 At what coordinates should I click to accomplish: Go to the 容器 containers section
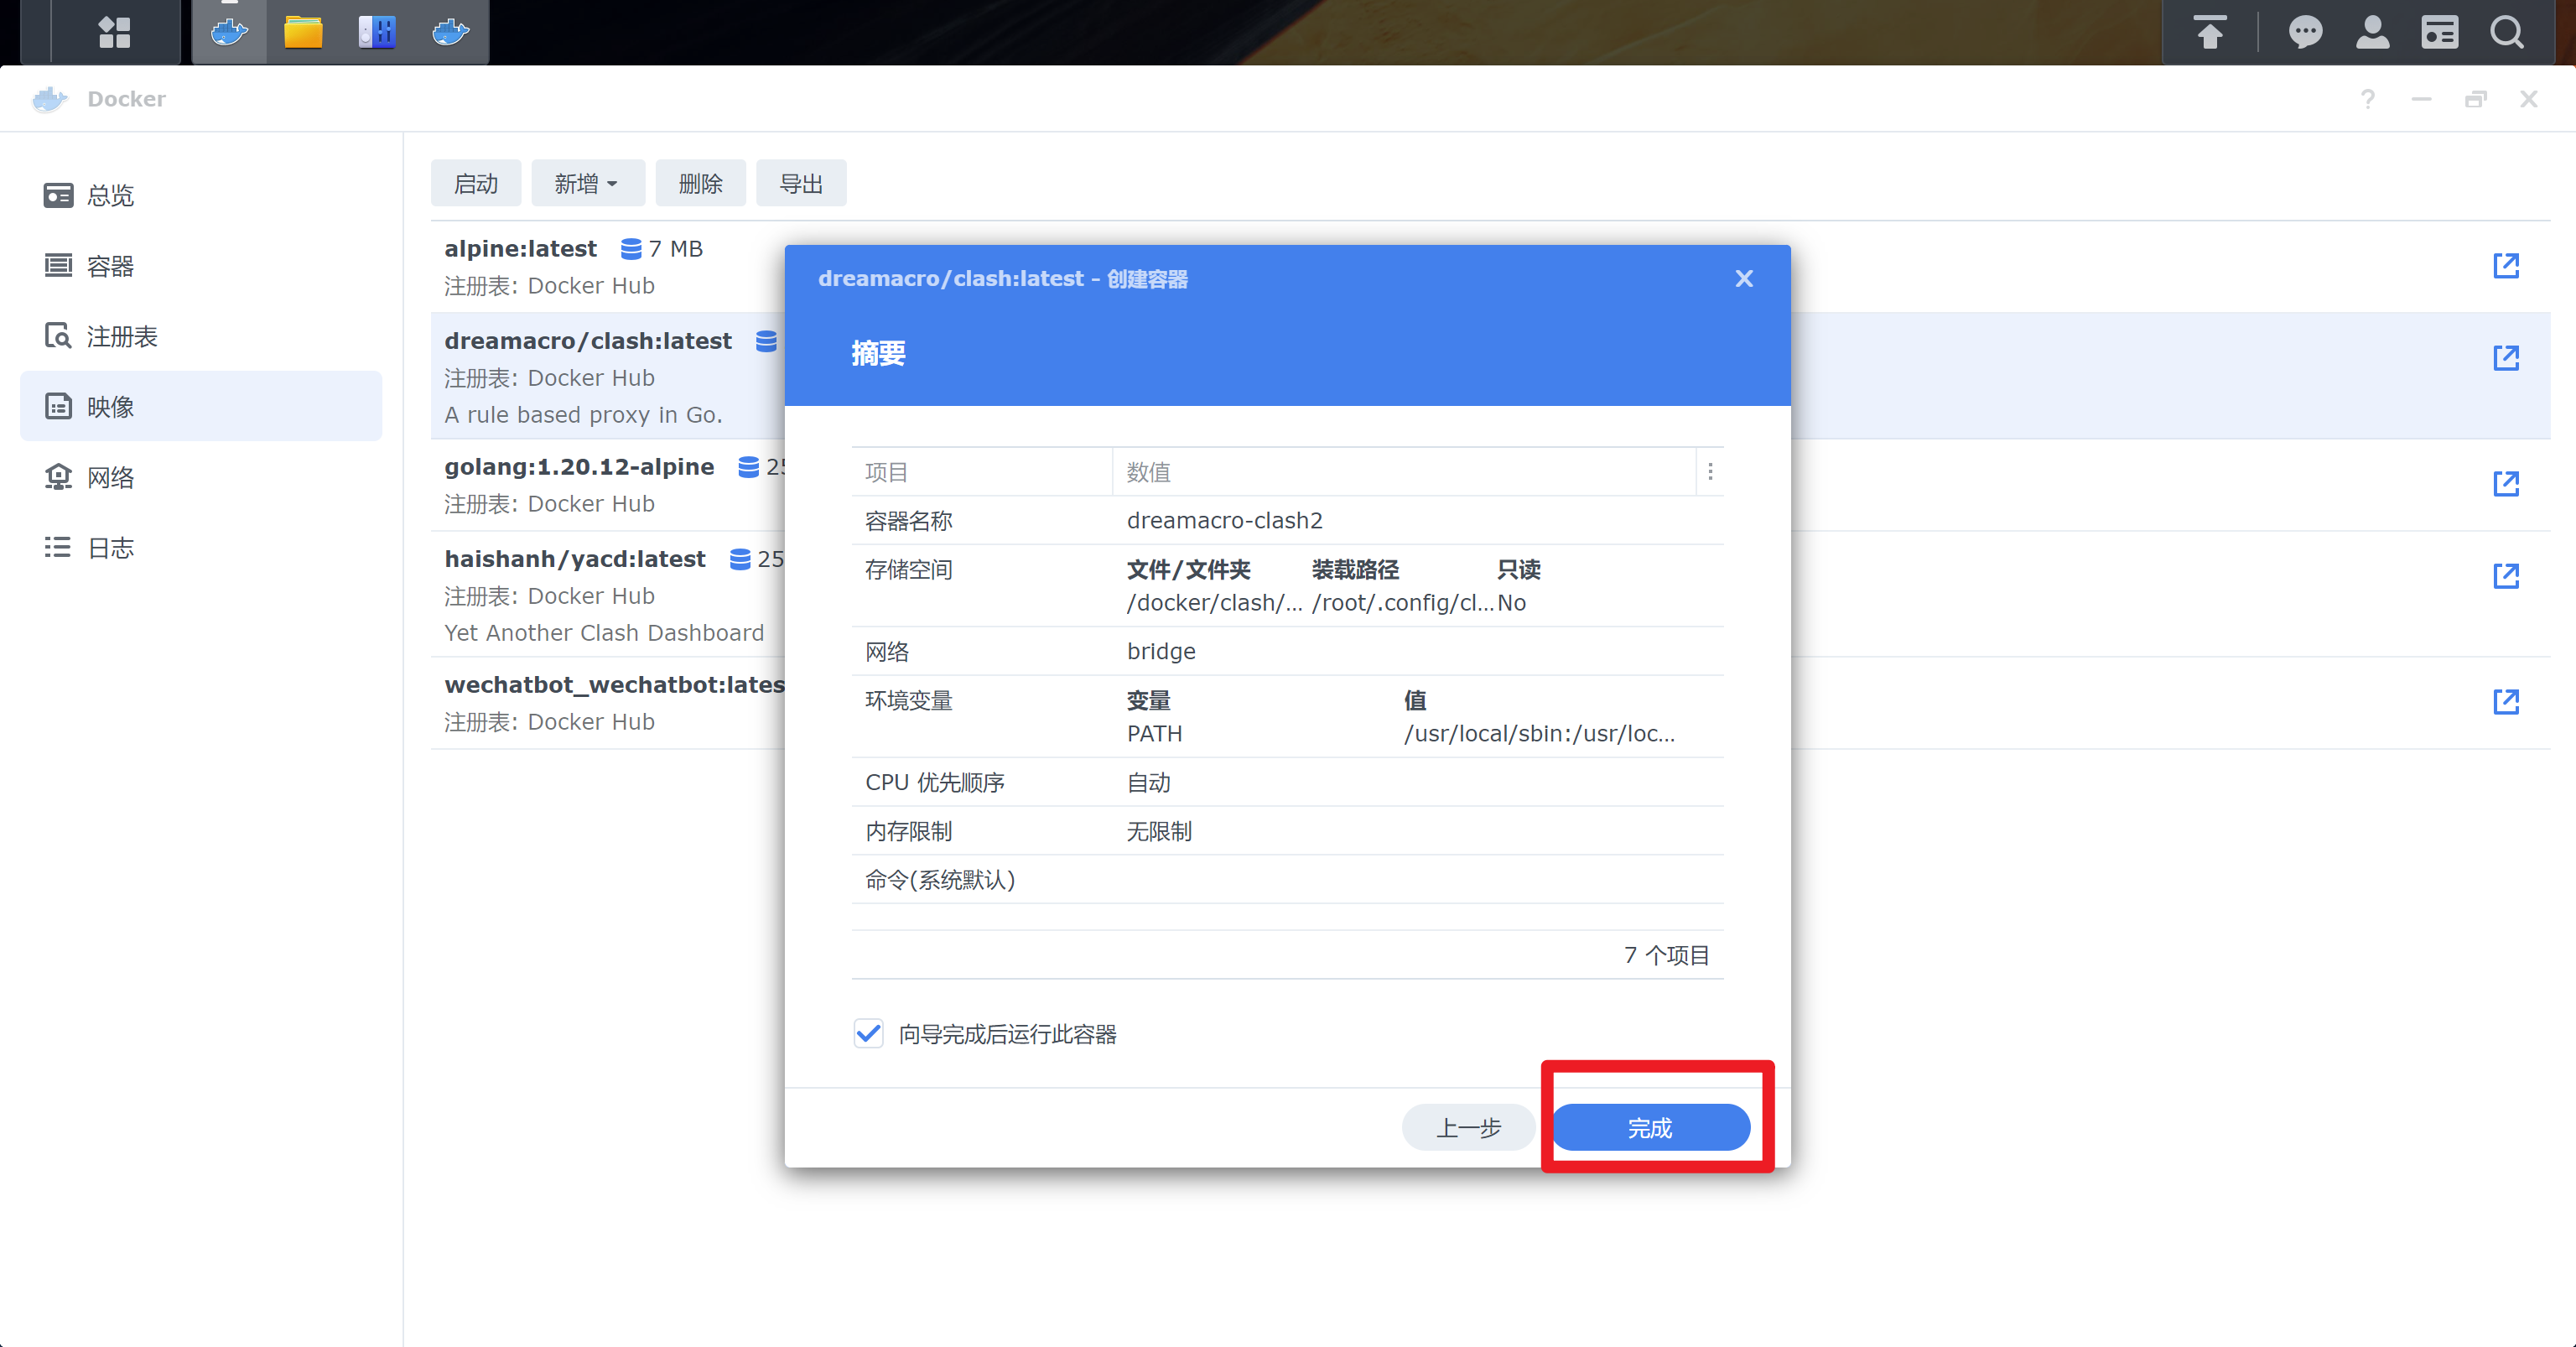pyautogui.click(x=201, y=266)
